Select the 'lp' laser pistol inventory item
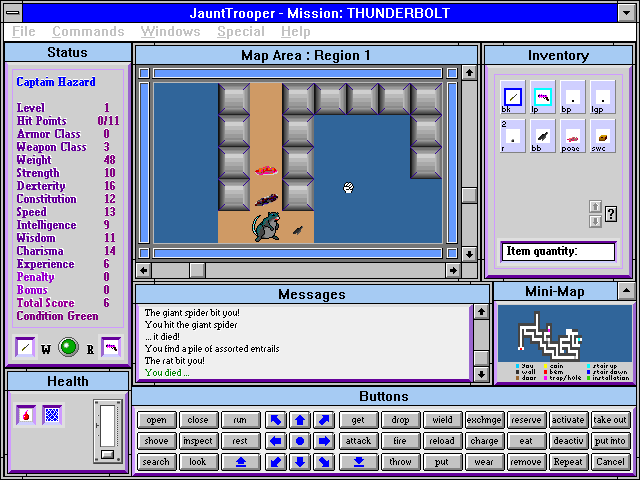This screenshot has width=640, height=480. [543, 97]
